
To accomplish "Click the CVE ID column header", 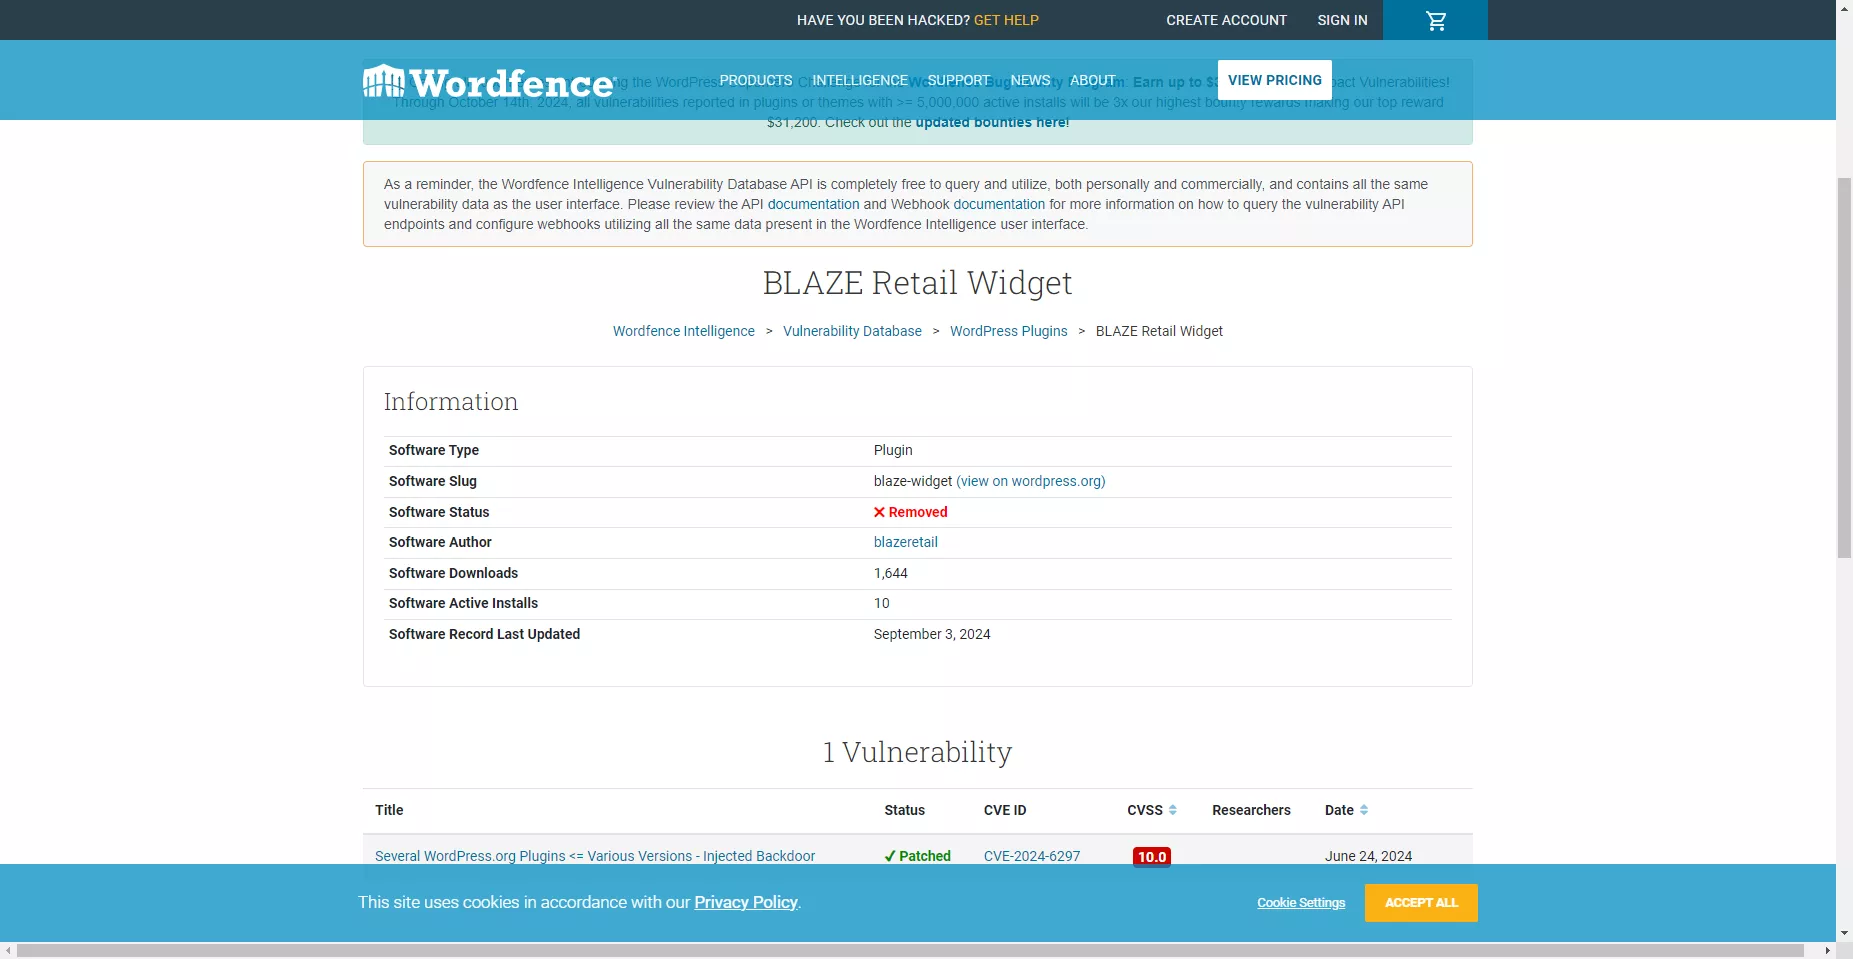I will pos(1005,810).
